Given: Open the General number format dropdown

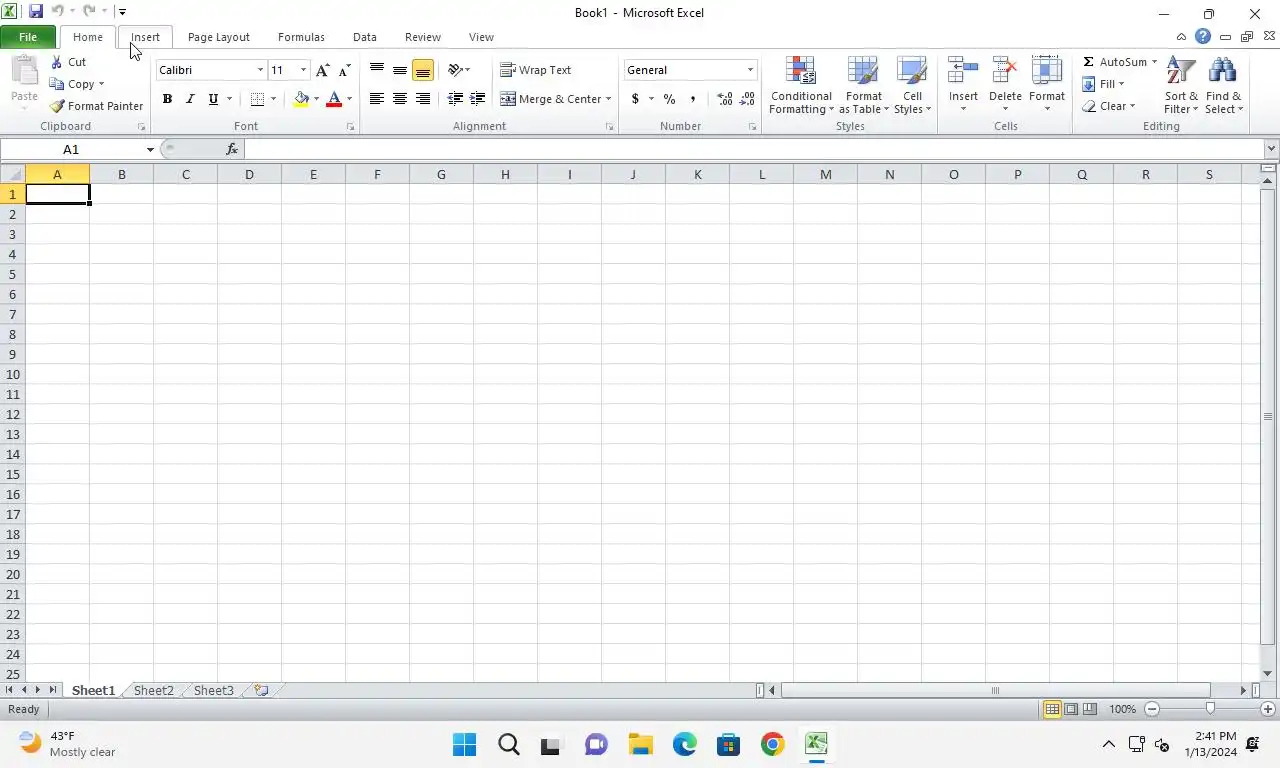Looking at the screenshot, I should click(750, 70).
